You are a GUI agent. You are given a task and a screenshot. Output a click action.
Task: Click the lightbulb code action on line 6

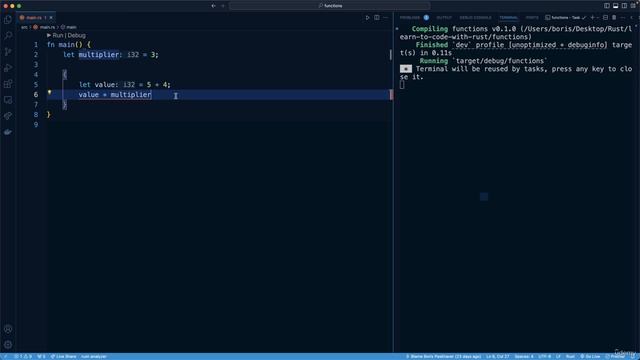[x=49, y=93]
